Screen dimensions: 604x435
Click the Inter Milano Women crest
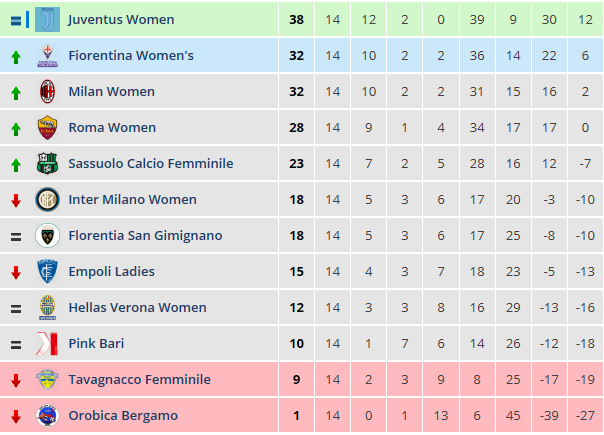(x=47, y=200)
